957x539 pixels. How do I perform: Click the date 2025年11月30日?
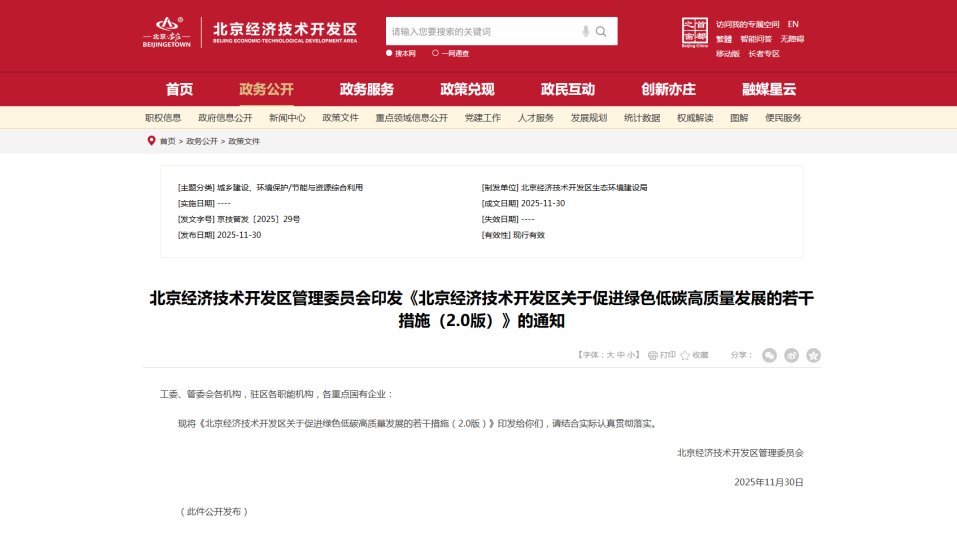(x=769, y=482)
